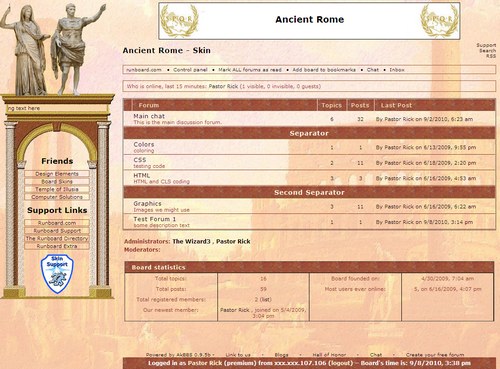View administrator The Wizard3 profile
Image resolution: width=500 pixels, height=369 pixels.
[x=191, y=241]
